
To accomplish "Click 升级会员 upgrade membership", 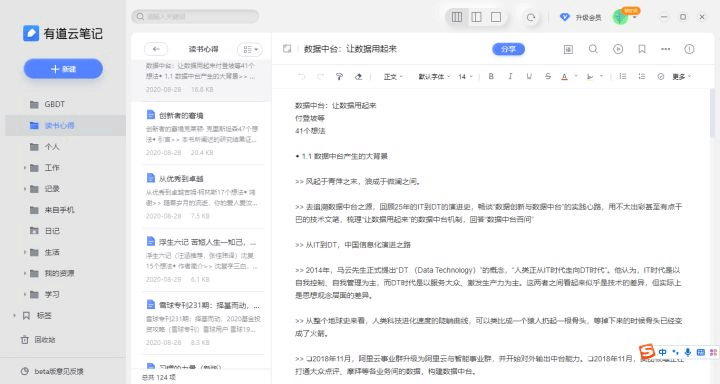I will 588,17.
